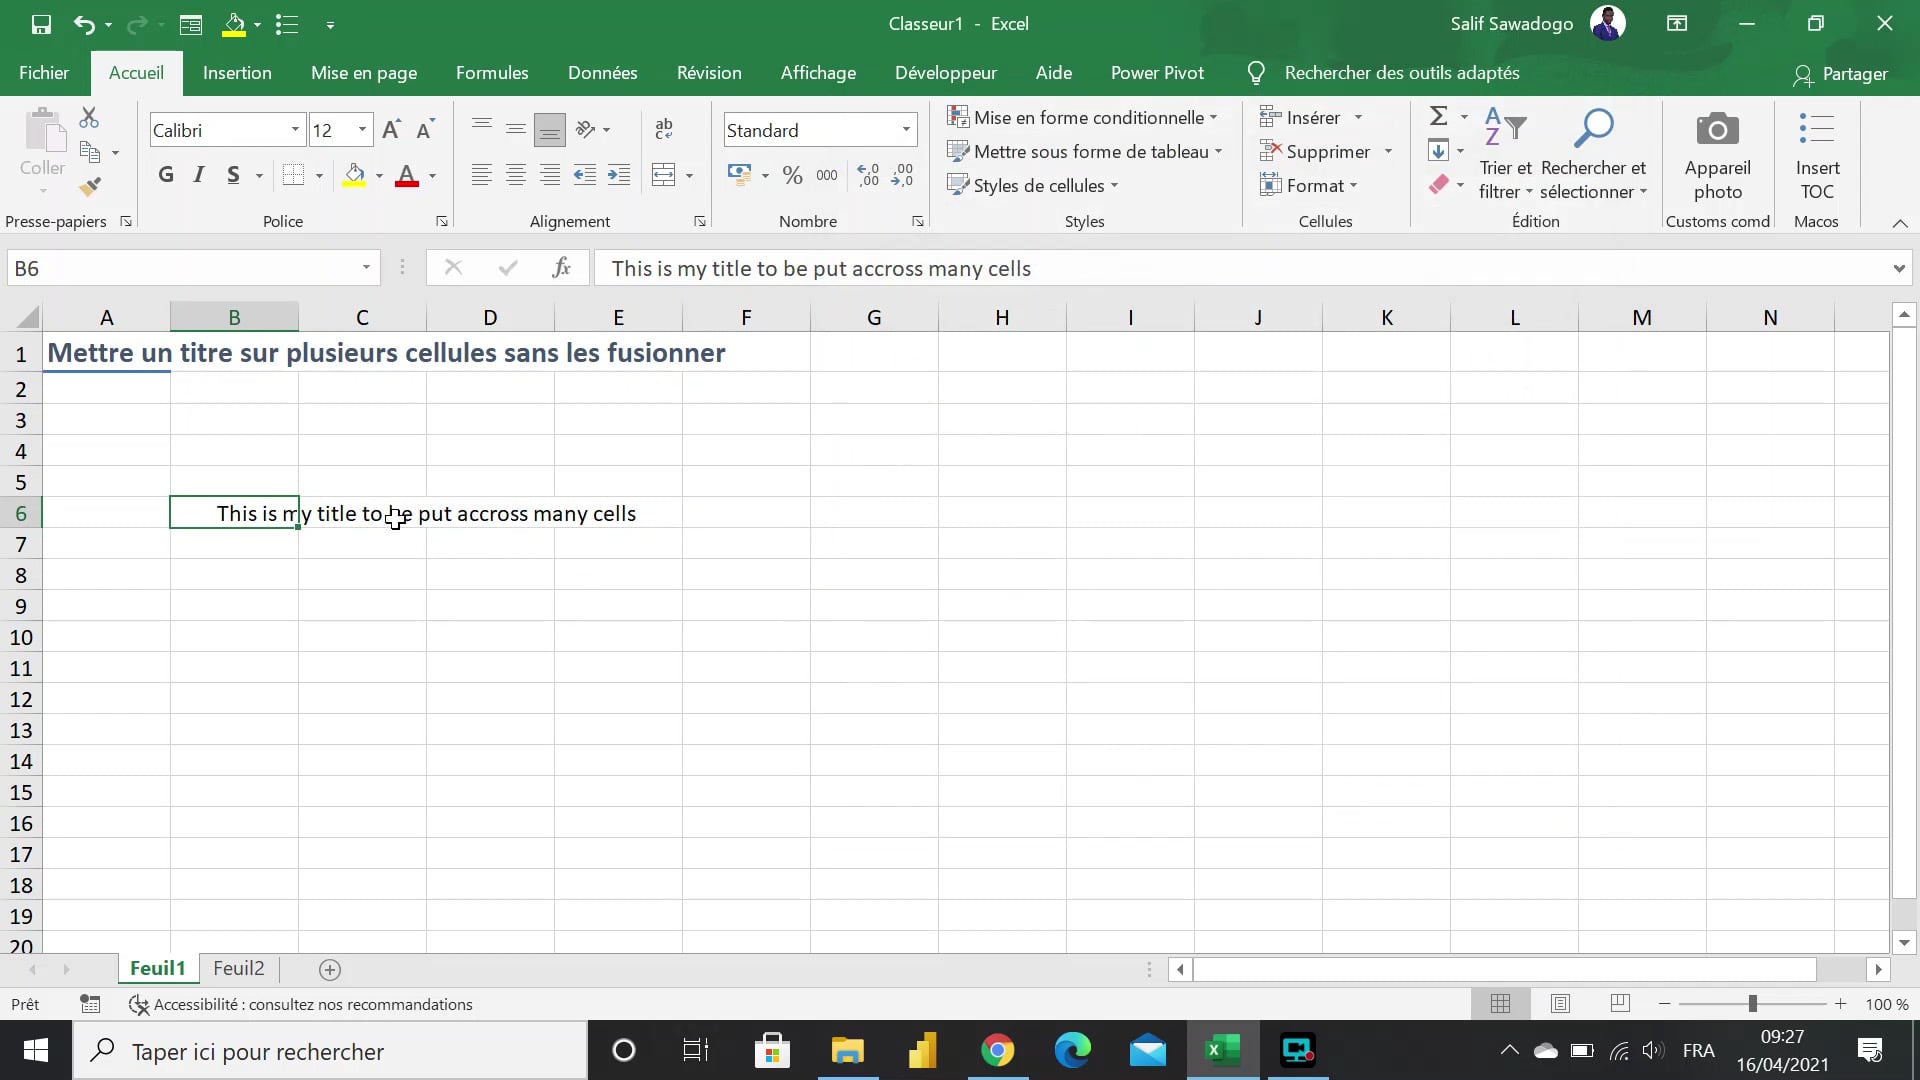Click the Cut scissors icon
1920x1080 pixels.
click(x=89, y=118)
